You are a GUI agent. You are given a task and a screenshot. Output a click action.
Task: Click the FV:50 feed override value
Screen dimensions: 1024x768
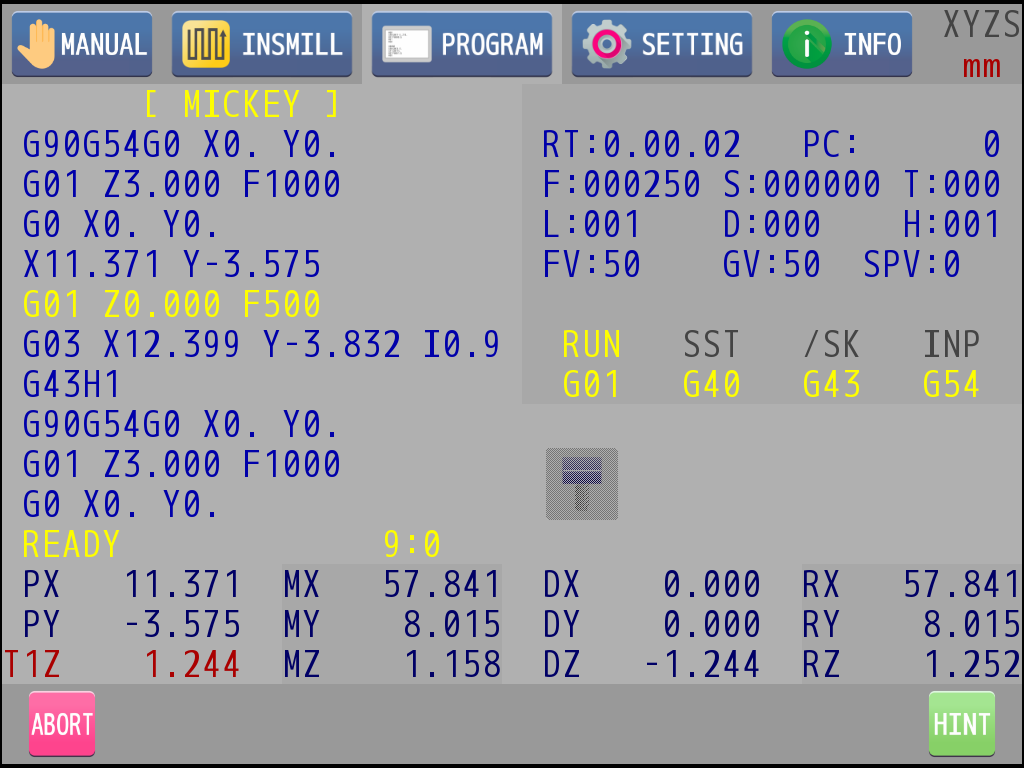591,265
